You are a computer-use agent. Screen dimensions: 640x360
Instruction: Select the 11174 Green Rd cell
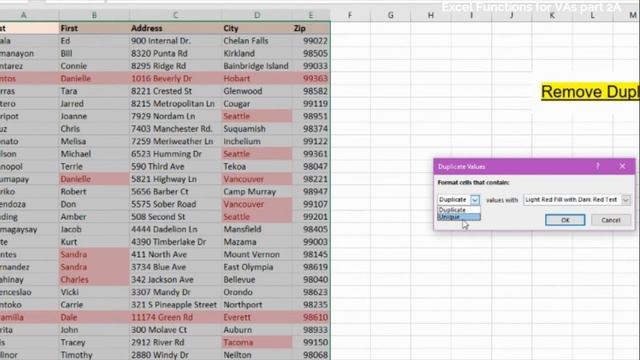[x=175, y=317]
